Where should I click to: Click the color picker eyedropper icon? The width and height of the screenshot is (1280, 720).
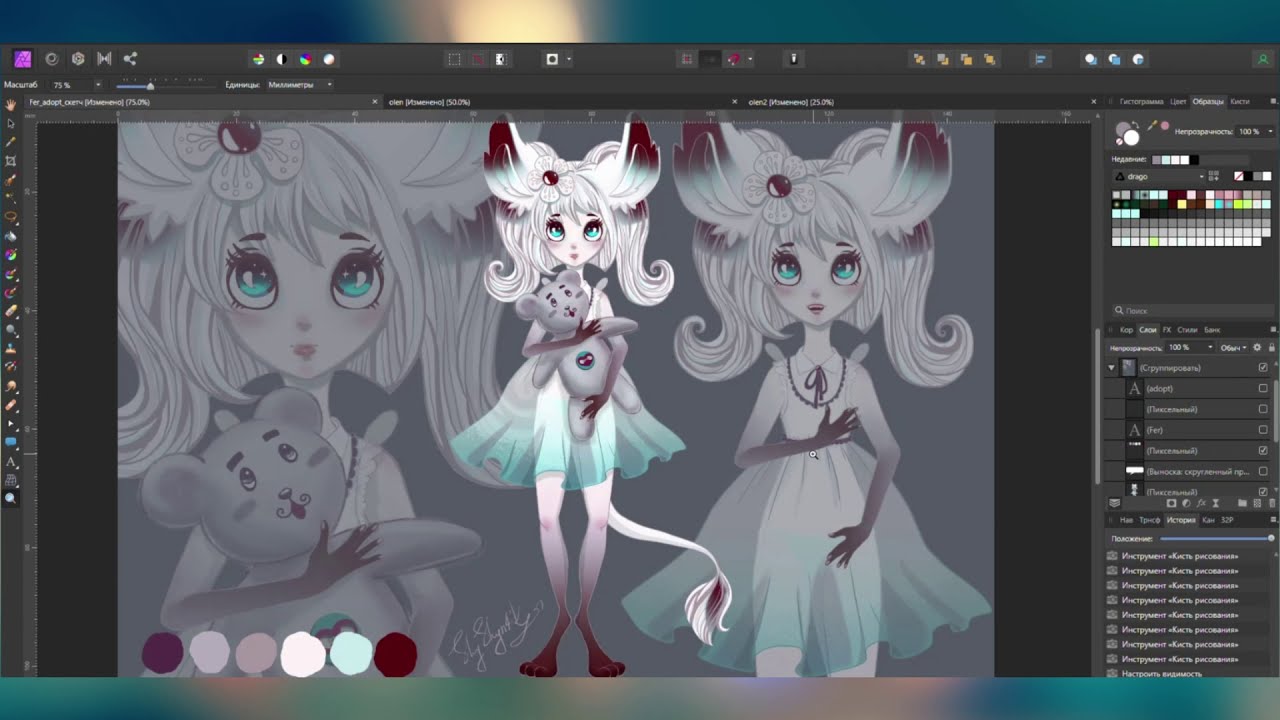[1153, 126]
